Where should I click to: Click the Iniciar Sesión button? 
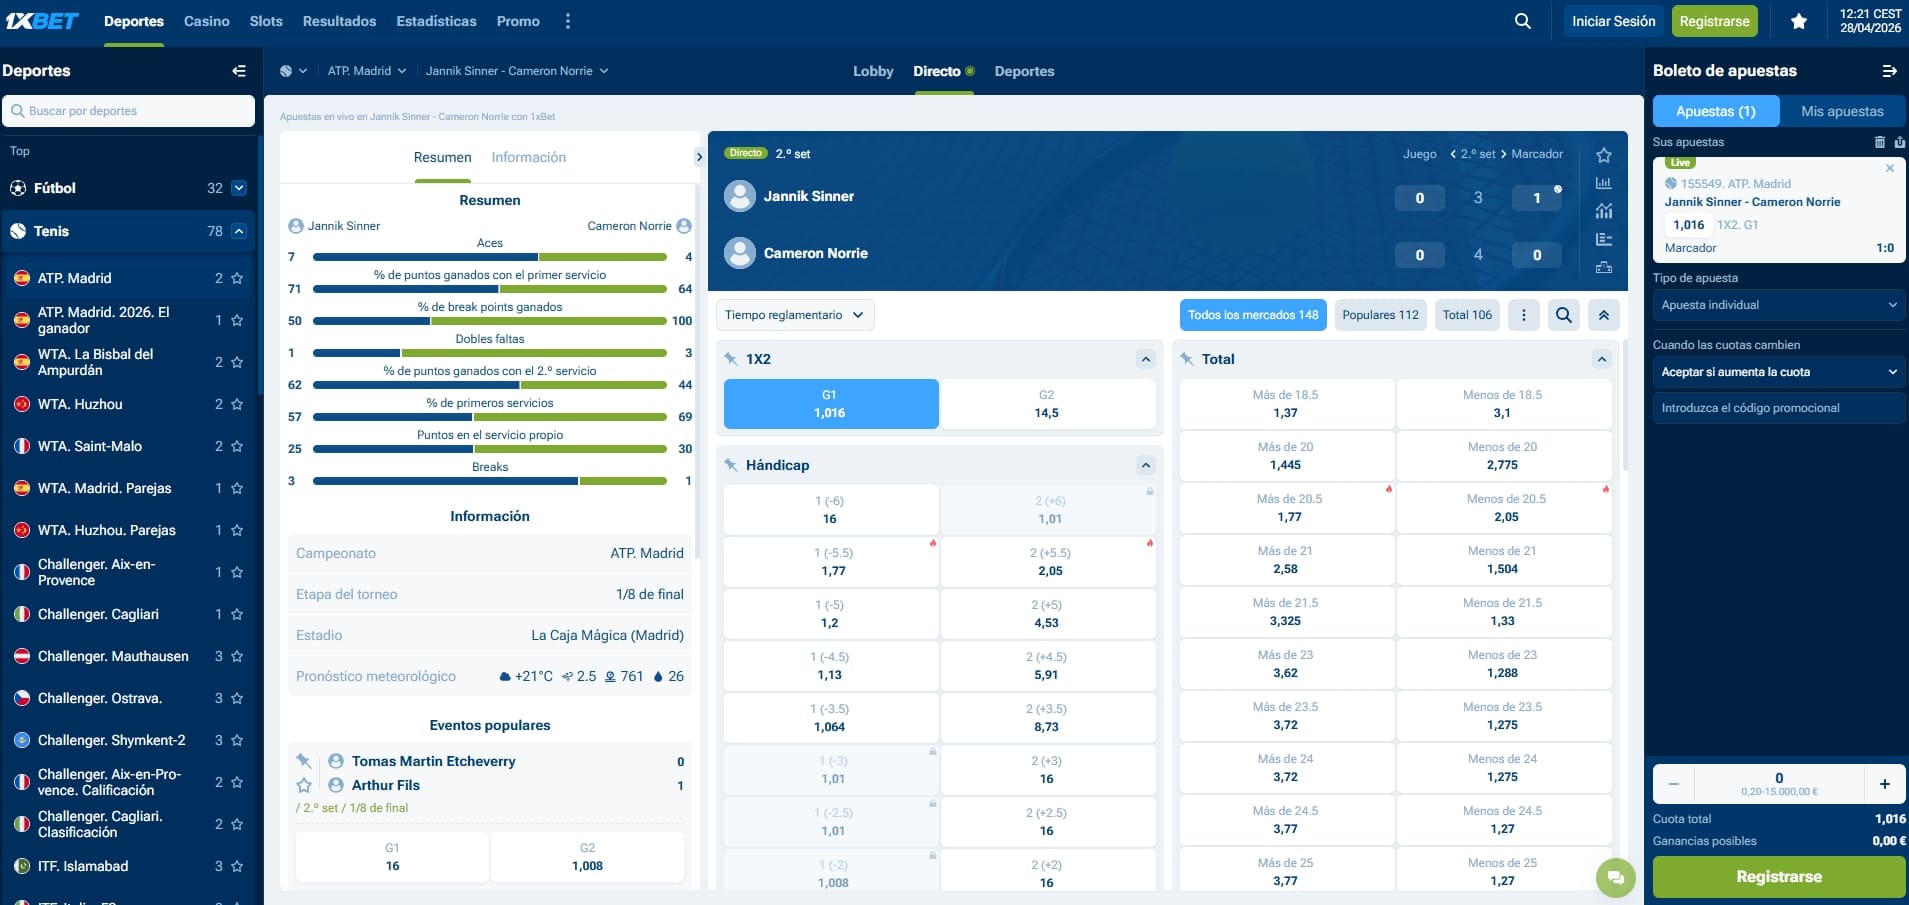click(1613, 21)
